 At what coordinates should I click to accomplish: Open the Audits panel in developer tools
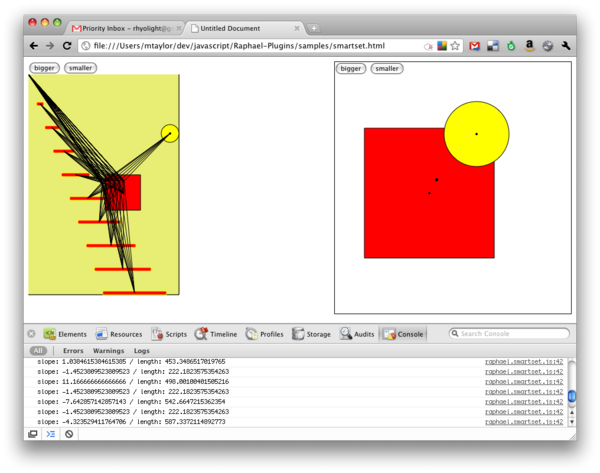pos(357,334)
